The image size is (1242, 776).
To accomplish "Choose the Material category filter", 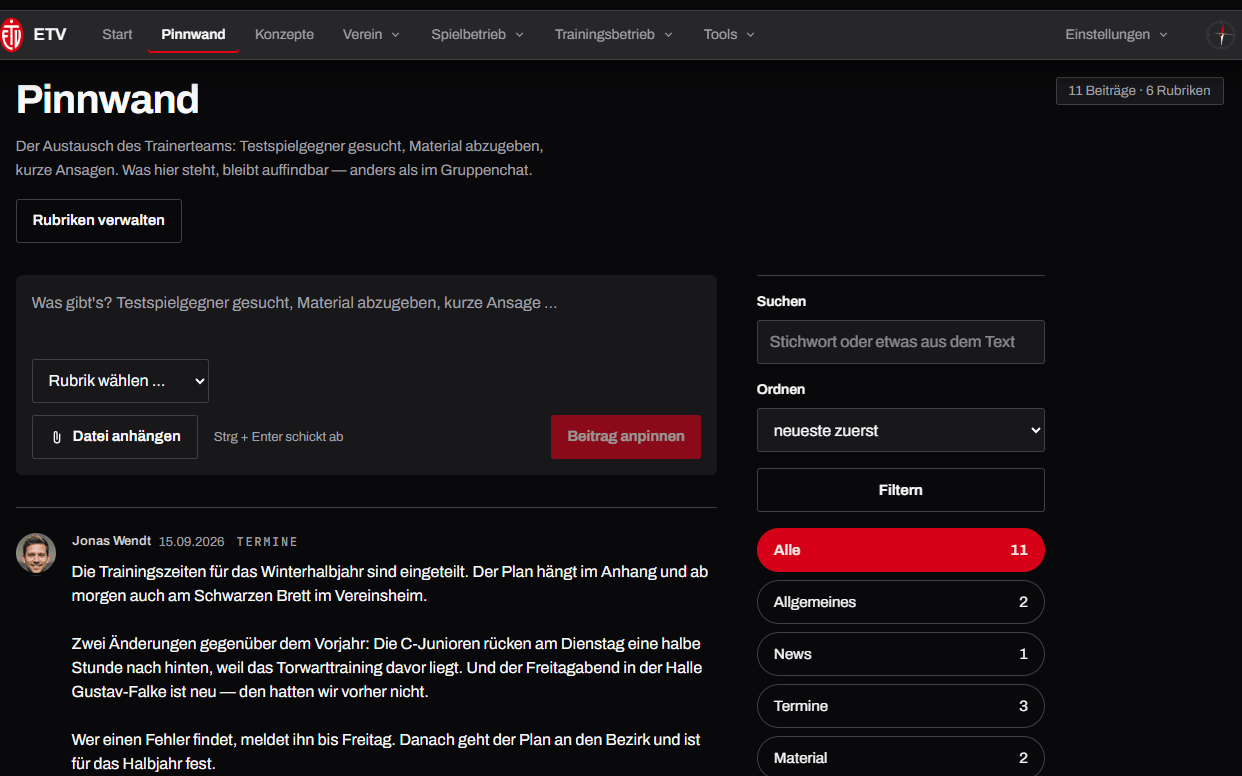I will [x=901, y=756].
